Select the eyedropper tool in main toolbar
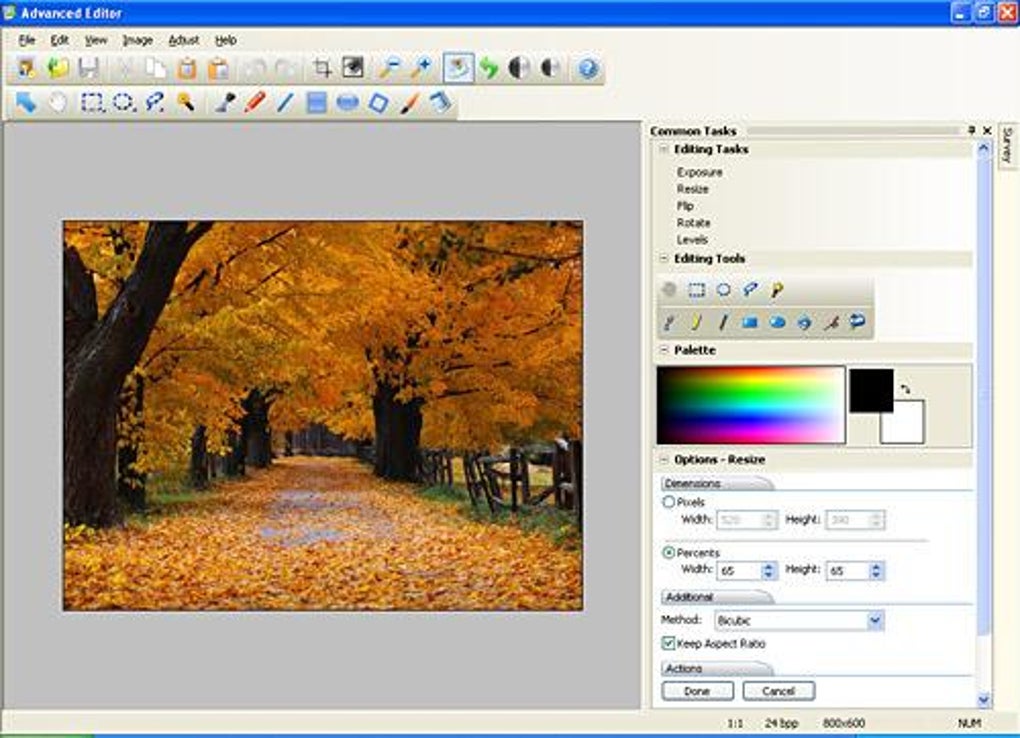This screenshot has height=738, width=1020. 224,102
